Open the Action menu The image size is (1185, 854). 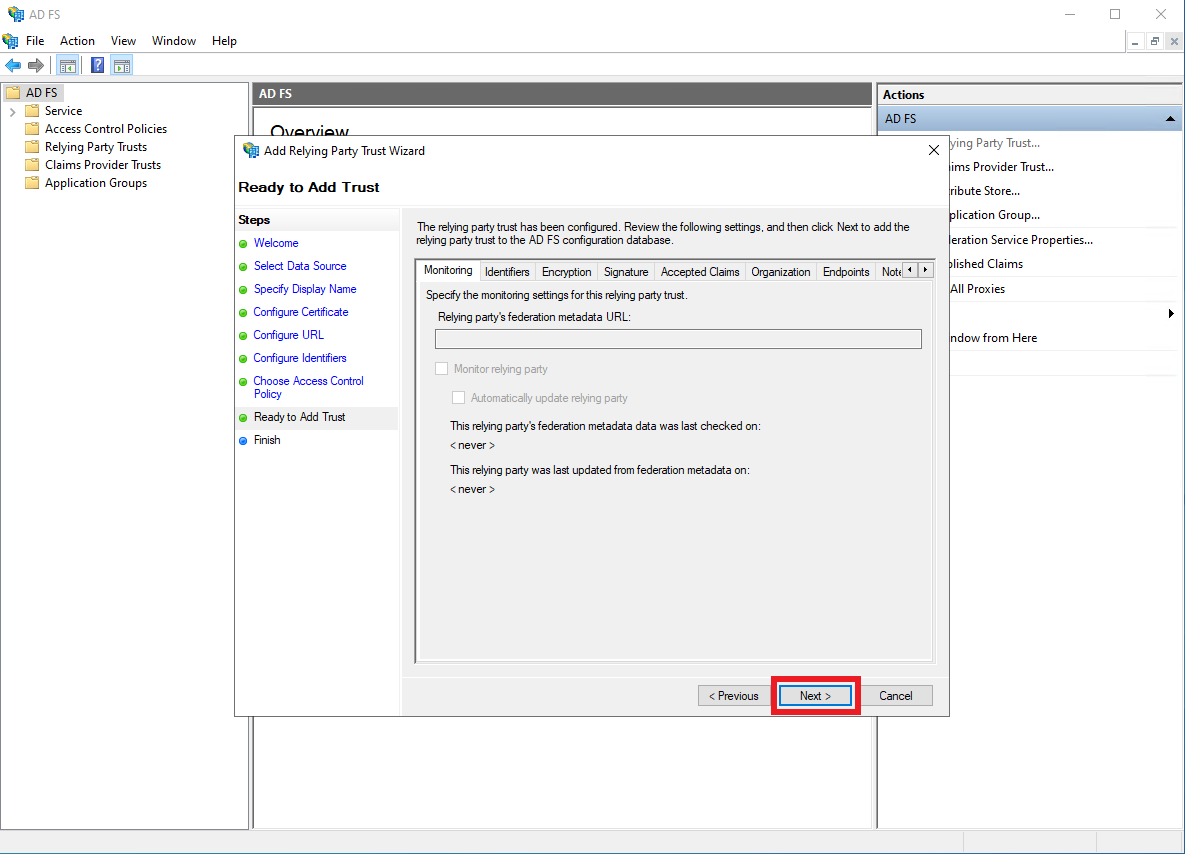click(x=77, y=41)
